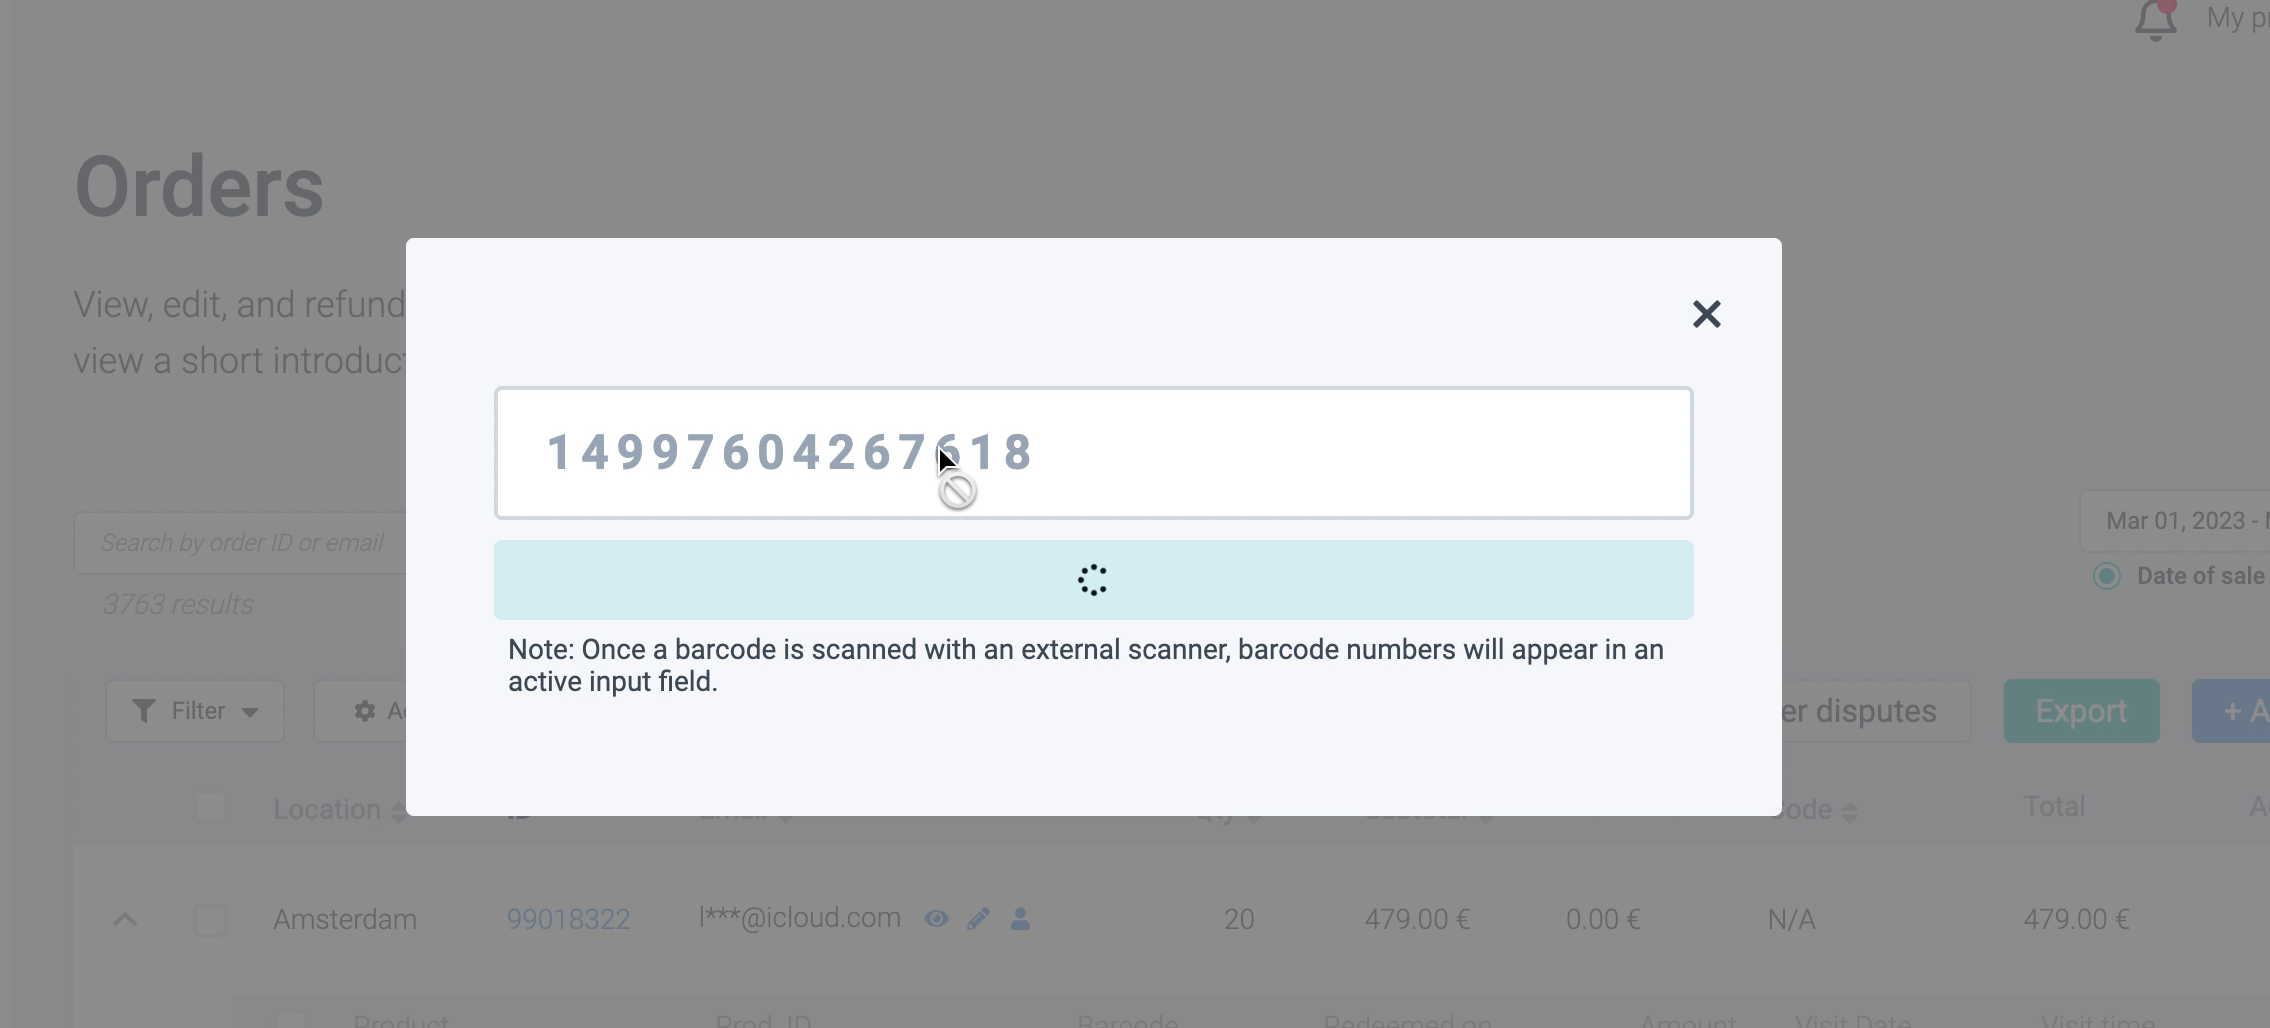This screenshot has height=1028, width=2270.
Task: Click the loading spinner submit bar
Action: pyautogui.click(x=1093, y=580)
